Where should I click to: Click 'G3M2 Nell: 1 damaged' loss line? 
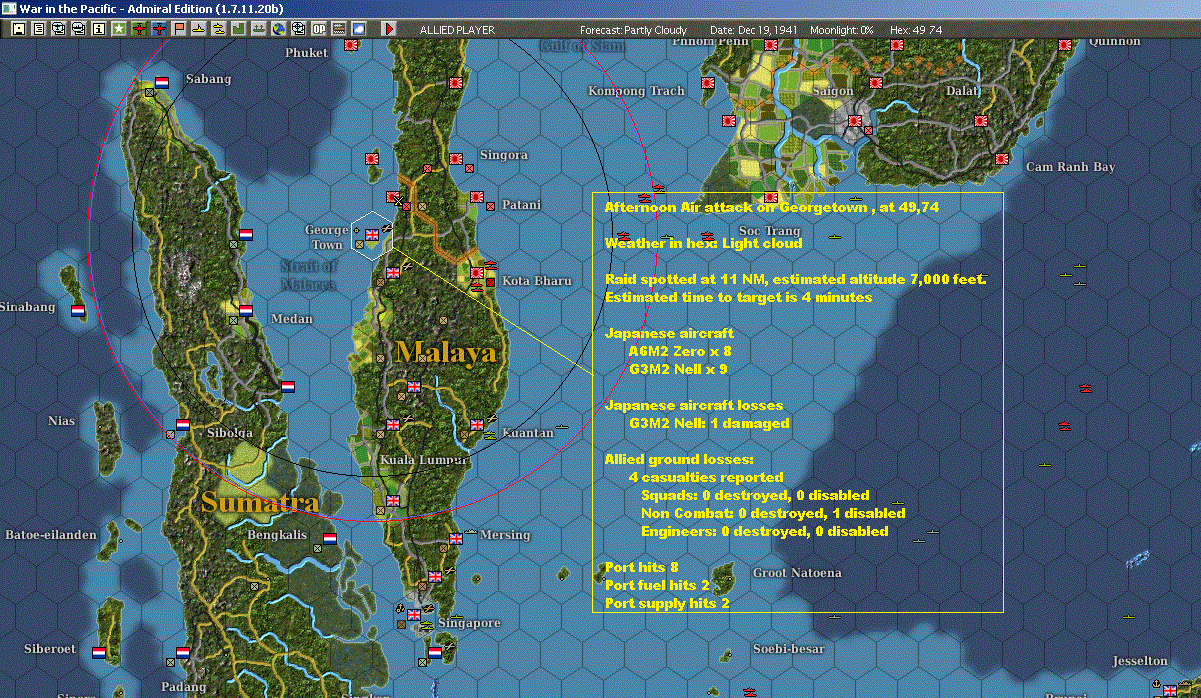pos(709,423)
